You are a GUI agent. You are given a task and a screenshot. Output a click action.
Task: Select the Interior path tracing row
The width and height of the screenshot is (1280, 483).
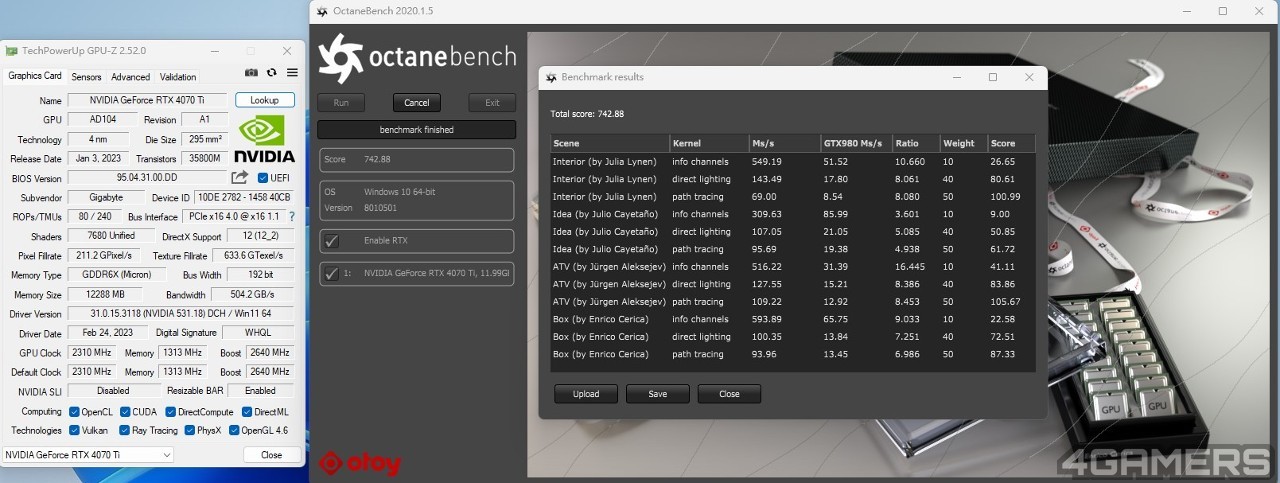point(793,196)
